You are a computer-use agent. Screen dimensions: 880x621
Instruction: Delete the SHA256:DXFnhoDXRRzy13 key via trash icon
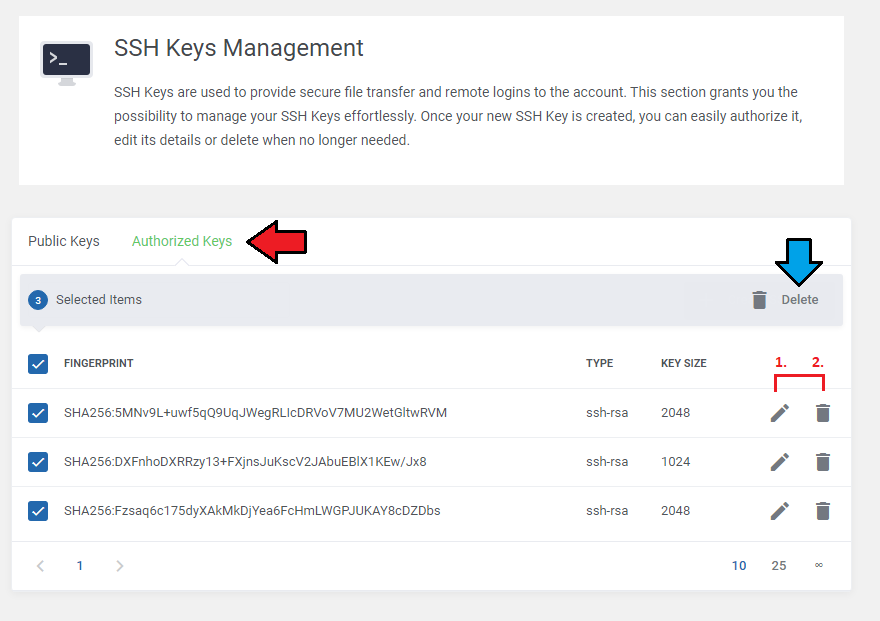tap(823, 462)
